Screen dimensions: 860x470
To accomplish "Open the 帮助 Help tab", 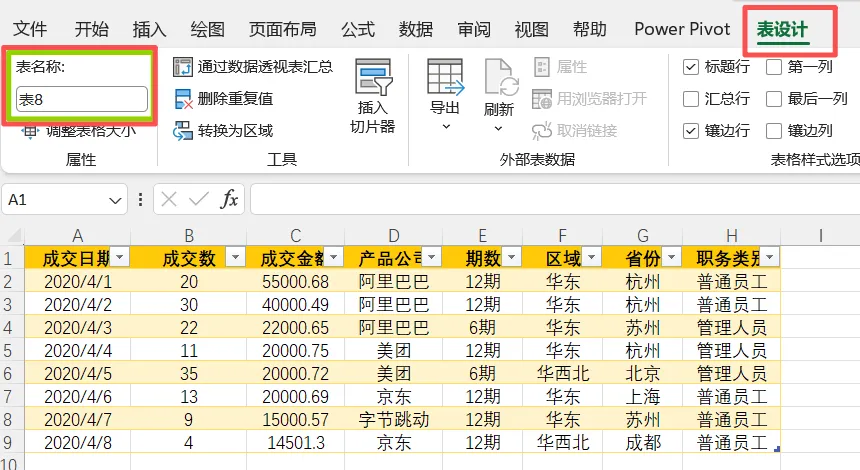I will [x=590, y=29].
